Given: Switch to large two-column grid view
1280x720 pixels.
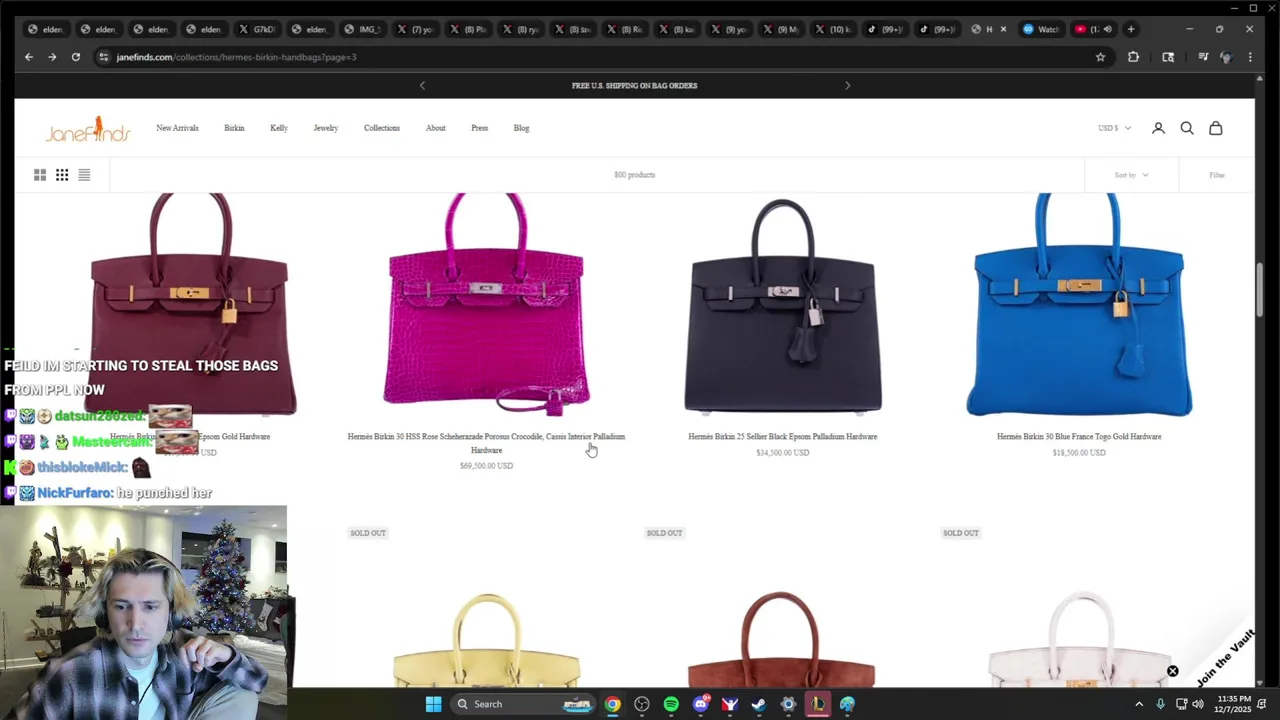Looking at the screenshot, I should (x=40, y=175).
